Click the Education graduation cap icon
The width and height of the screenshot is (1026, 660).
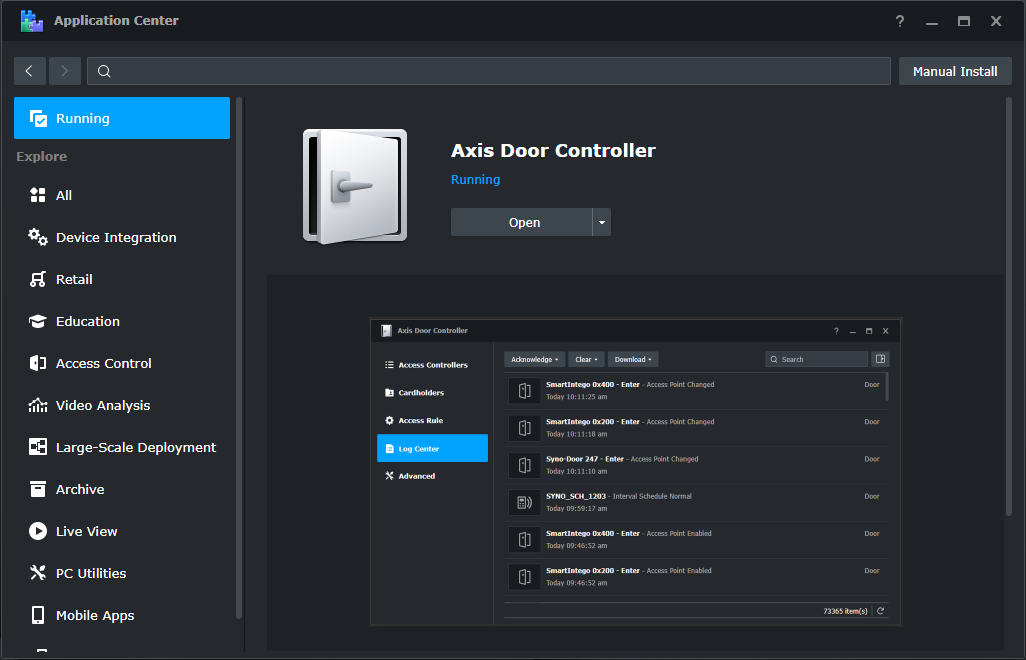[38, 321]
